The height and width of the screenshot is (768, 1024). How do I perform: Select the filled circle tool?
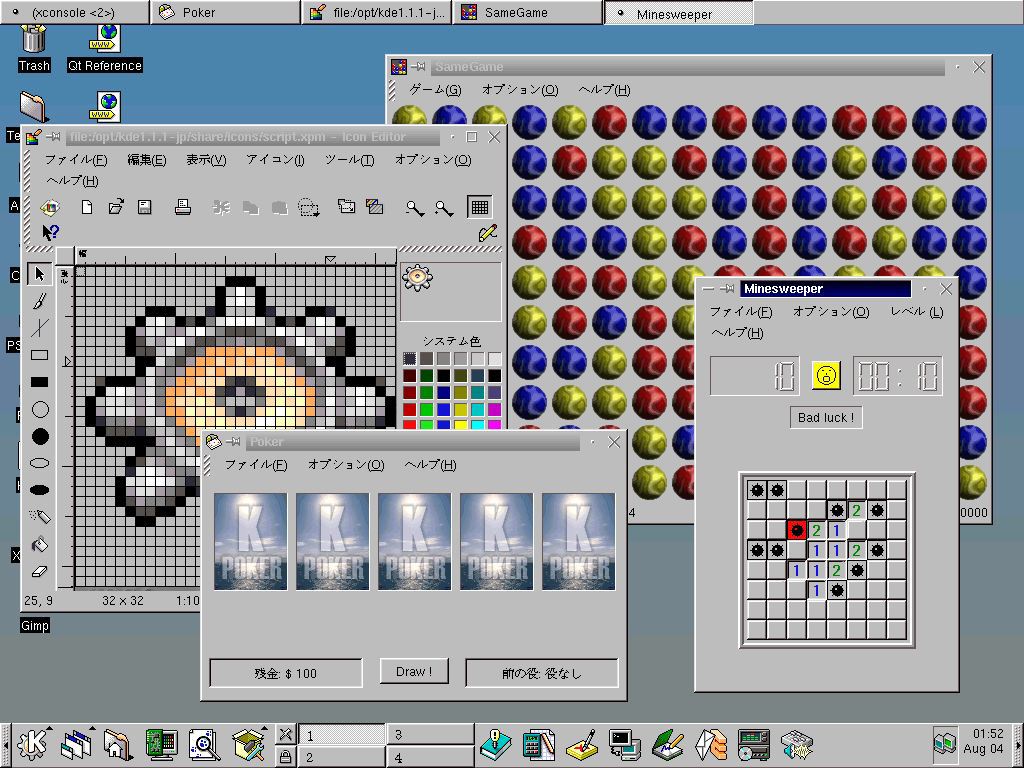point(39,436)
